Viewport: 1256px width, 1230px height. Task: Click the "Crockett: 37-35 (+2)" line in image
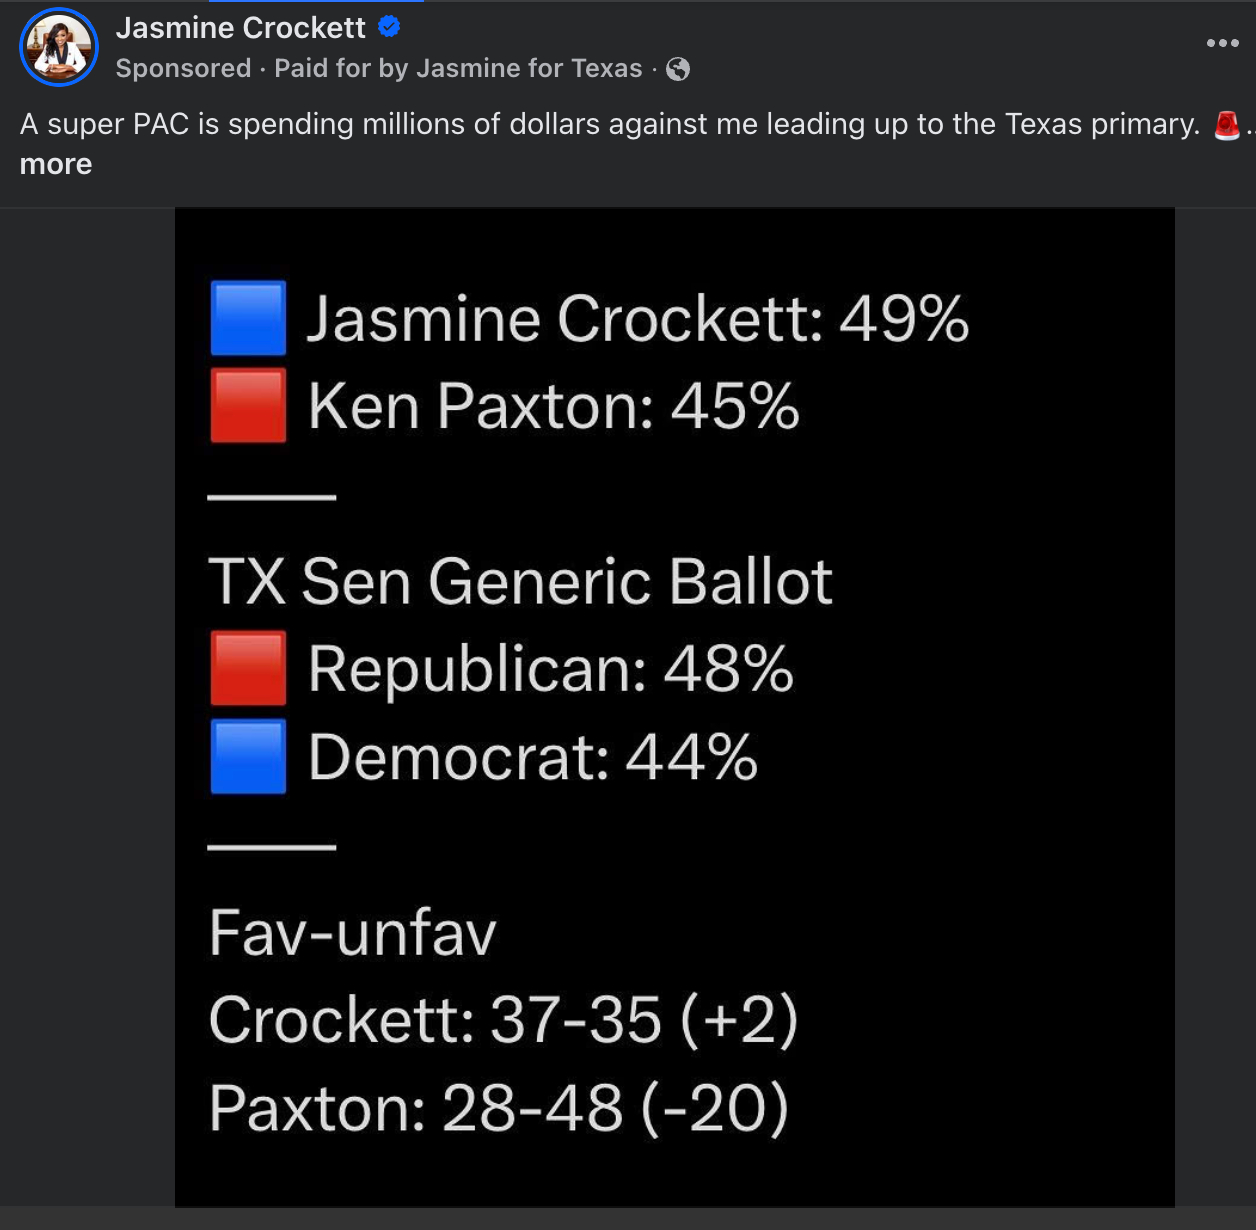pos(503,1020)
